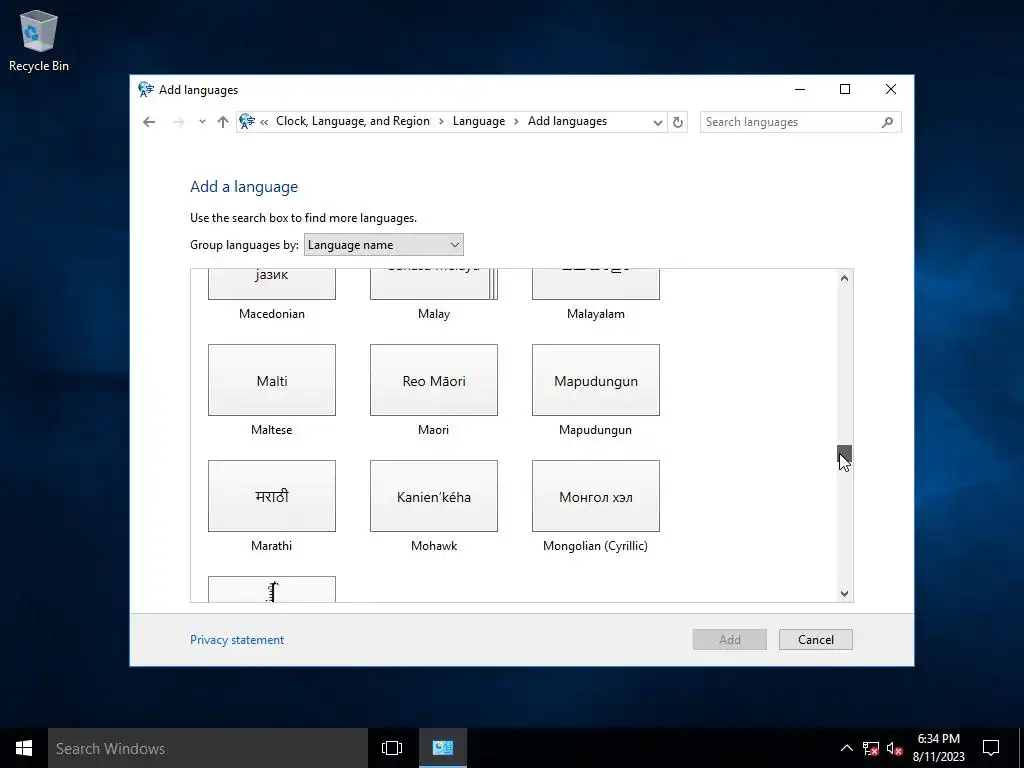1024x768 pixels.
Task: Open the Recycle Bin desktop icon
Action: (39, 40)
